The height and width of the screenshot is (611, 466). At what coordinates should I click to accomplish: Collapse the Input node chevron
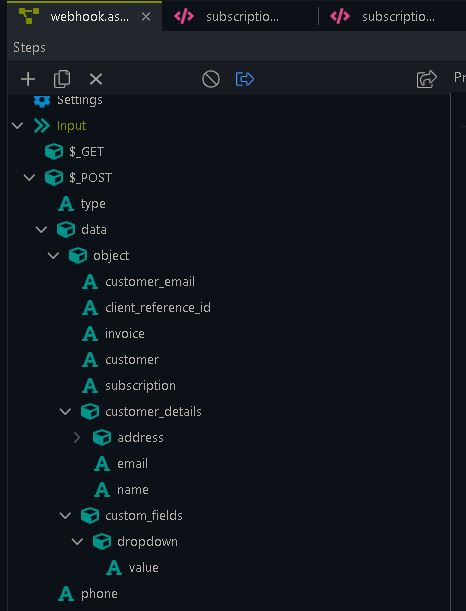point(17,125)
